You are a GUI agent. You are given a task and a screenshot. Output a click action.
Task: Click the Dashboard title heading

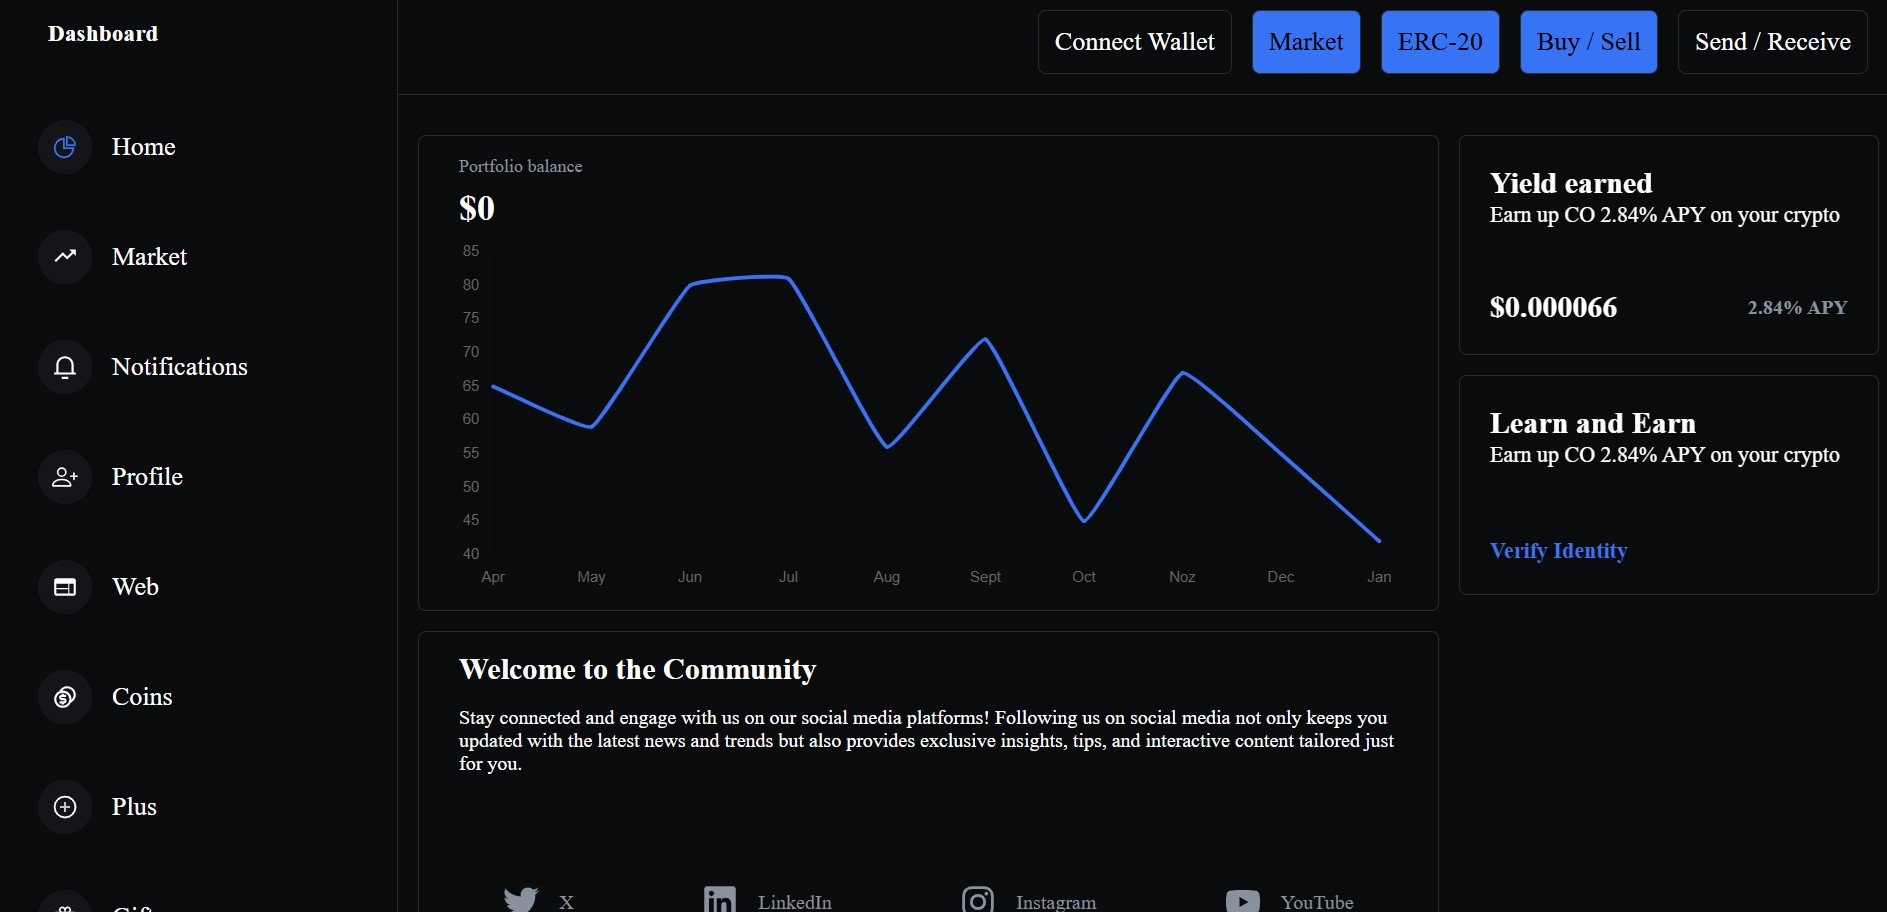pyautogui.click(x=102, y=33)
